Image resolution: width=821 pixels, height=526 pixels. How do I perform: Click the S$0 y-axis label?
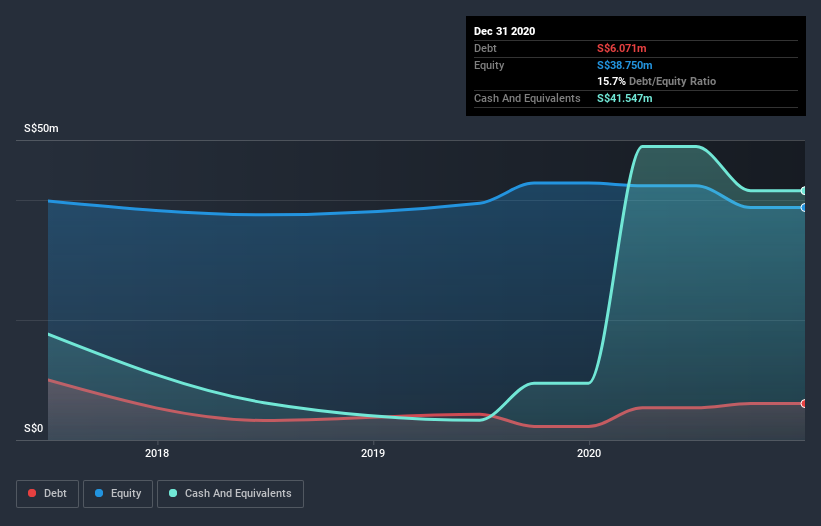click(34, 428)
